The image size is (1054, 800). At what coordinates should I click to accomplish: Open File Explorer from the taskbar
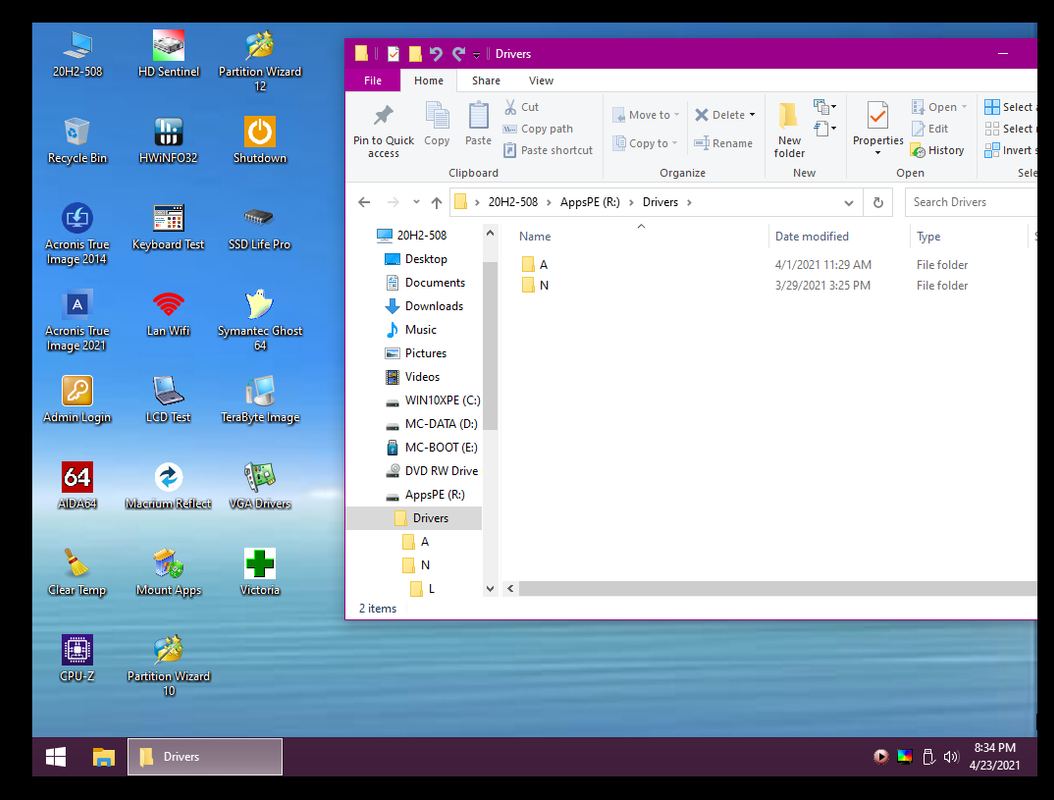[103, 757]
